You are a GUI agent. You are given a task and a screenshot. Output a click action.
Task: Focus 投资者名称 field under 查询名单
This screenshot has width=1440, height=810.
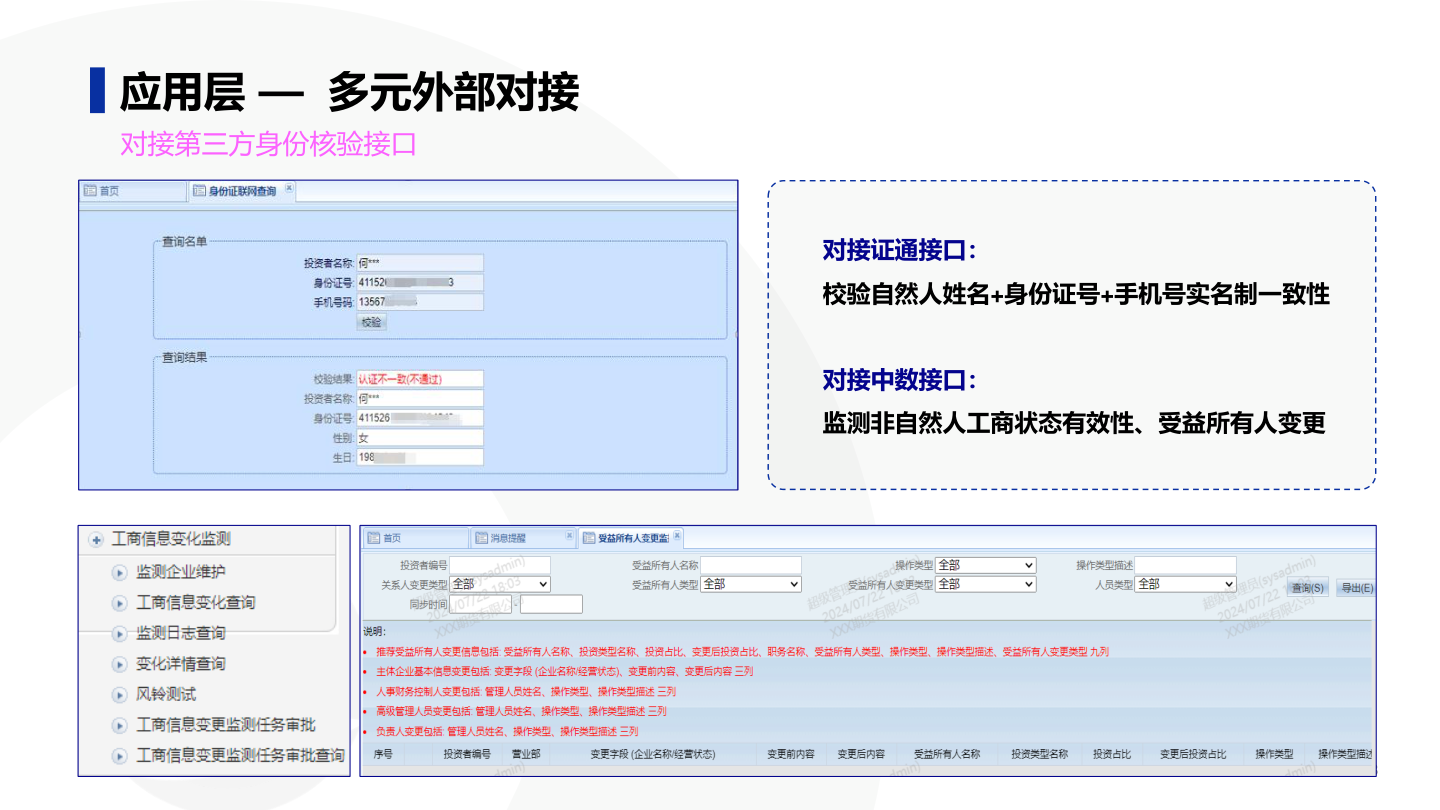[x=420, y=263]
